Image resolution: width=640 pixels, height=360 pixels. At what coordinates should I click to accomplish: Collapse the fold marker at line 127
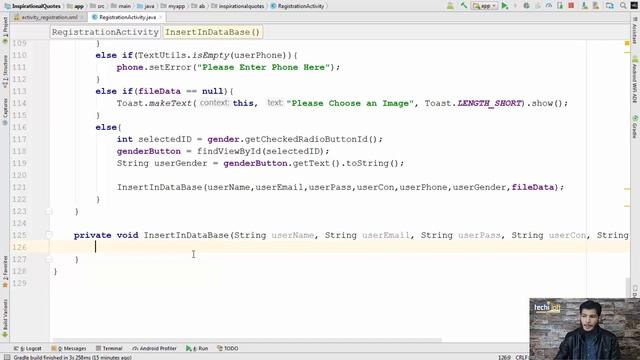49,259
